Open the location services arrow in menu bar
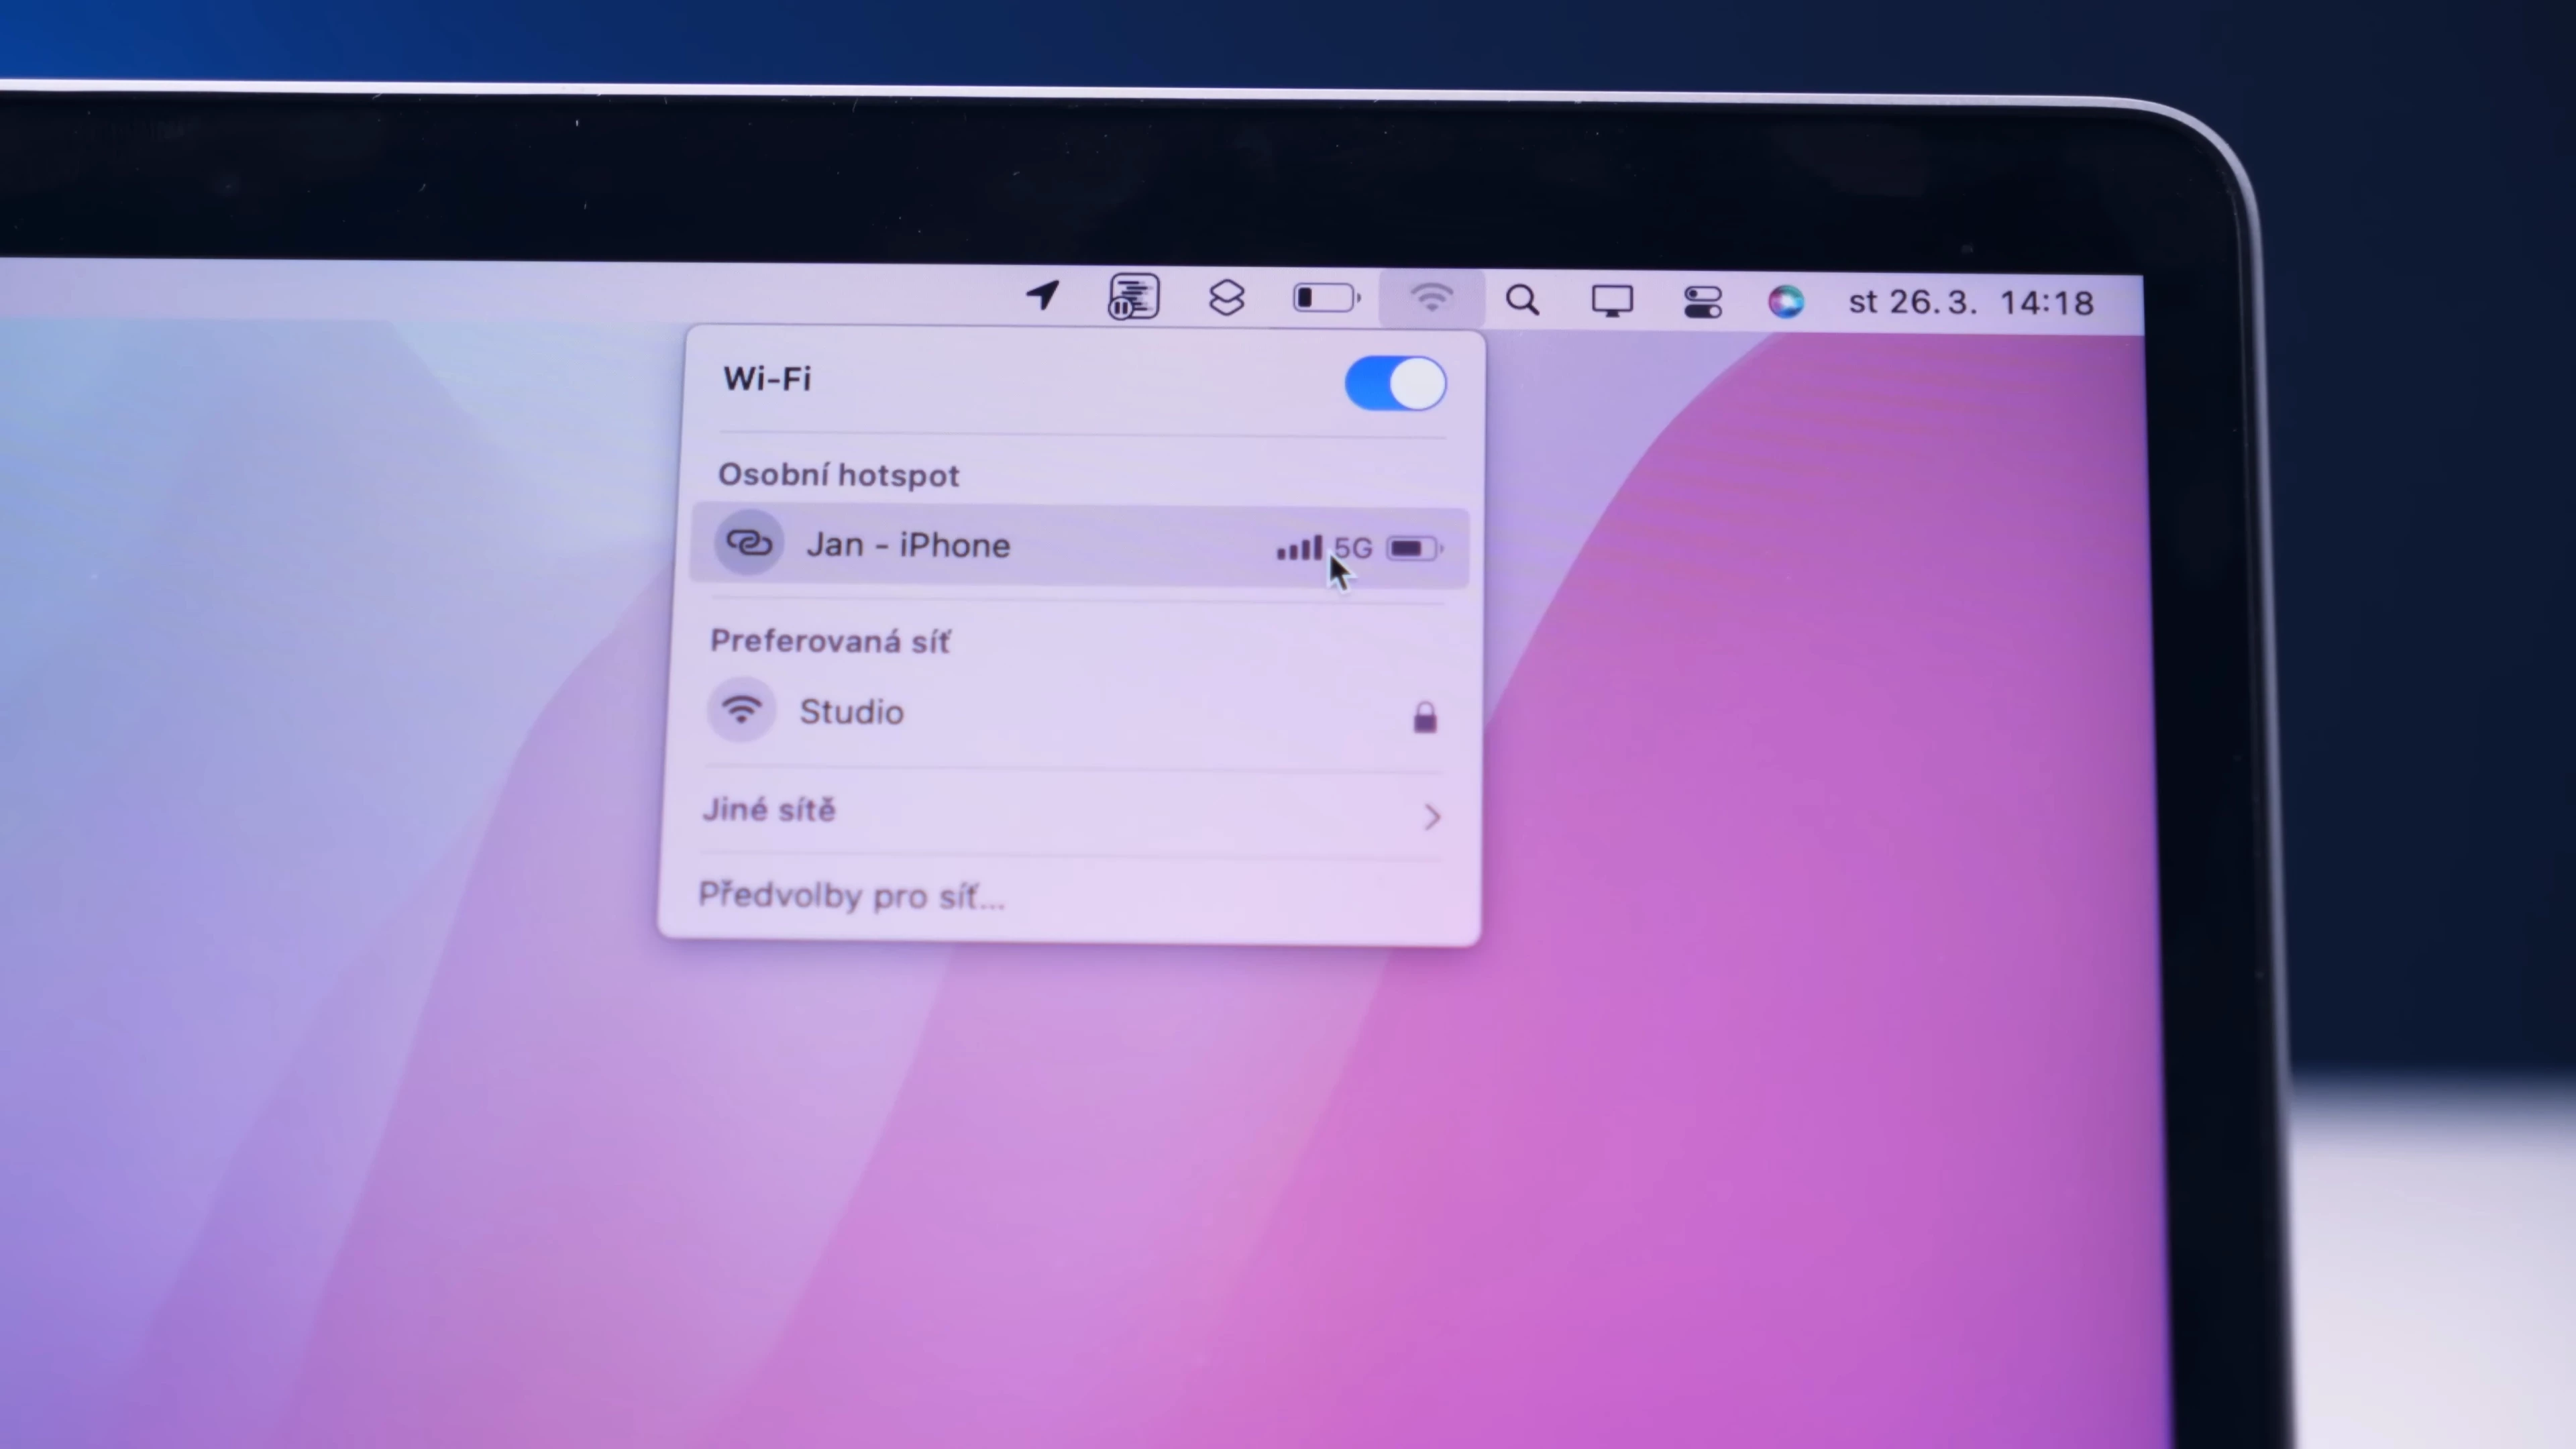2576x1449 pixels. (x=1042, y=295)
